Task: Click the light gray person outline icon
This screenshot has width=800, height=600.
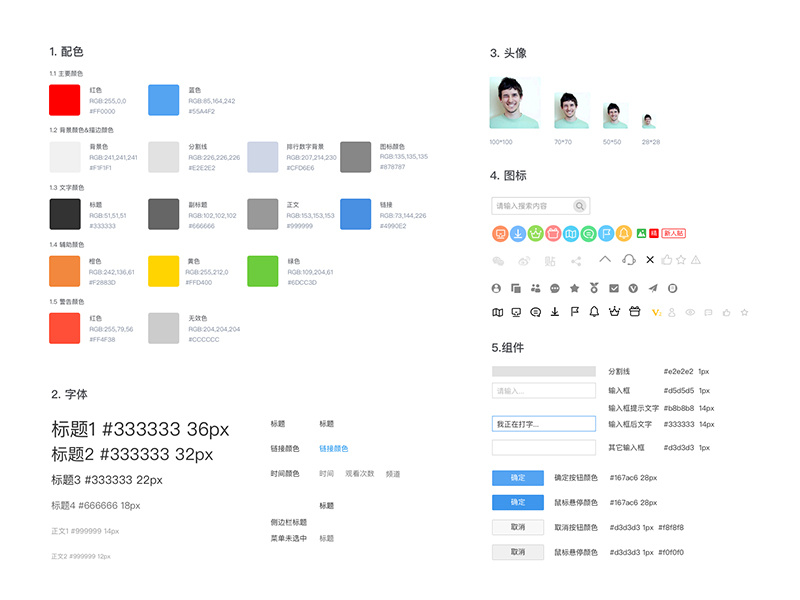Action: point(671,312)
